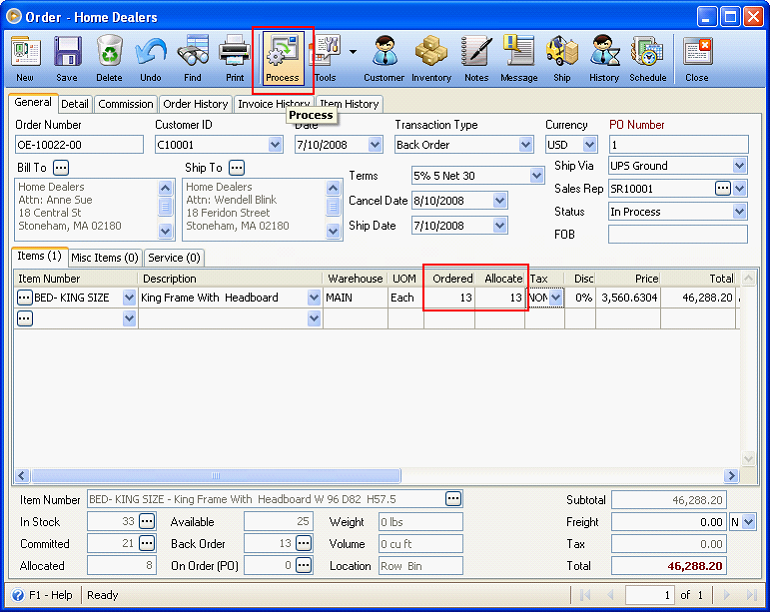Open the Cancel Date dropdown
771x613 pixels.
pyautogui.click(x=500, y=201)
